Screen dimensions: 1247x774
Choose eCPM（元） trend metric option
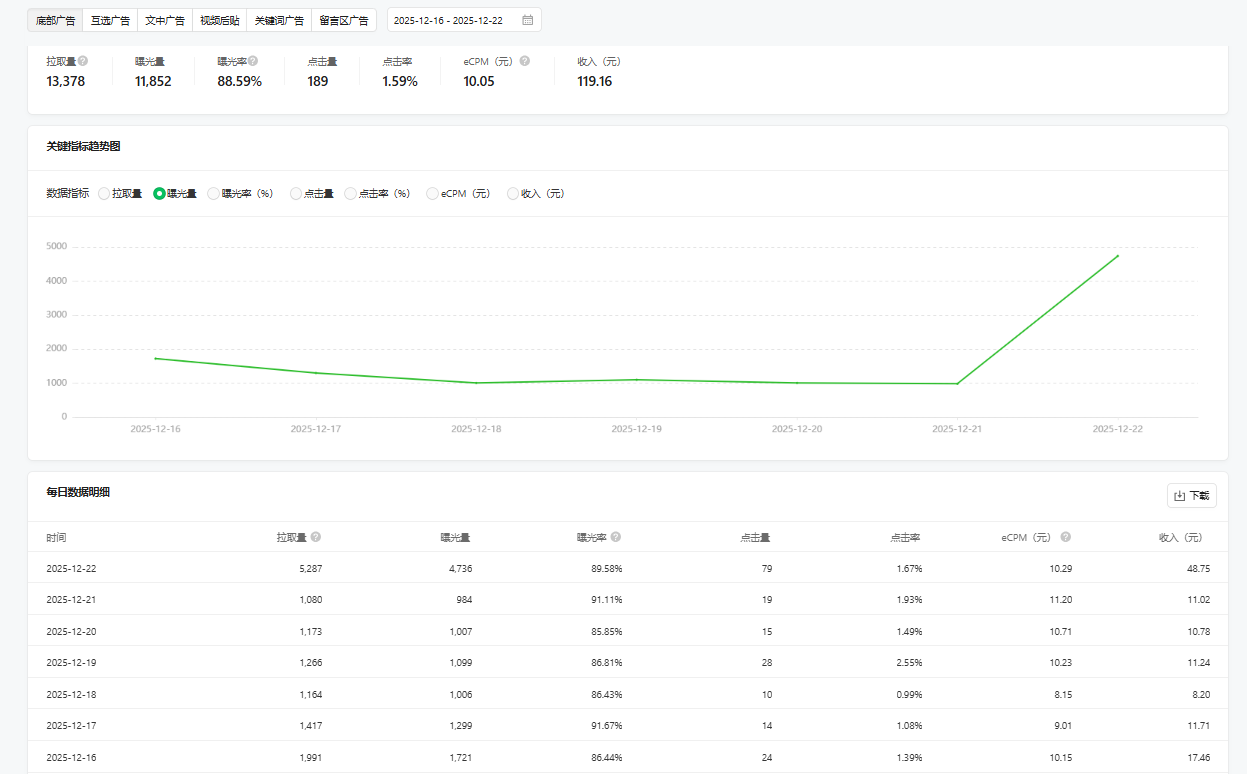[433, 194]
